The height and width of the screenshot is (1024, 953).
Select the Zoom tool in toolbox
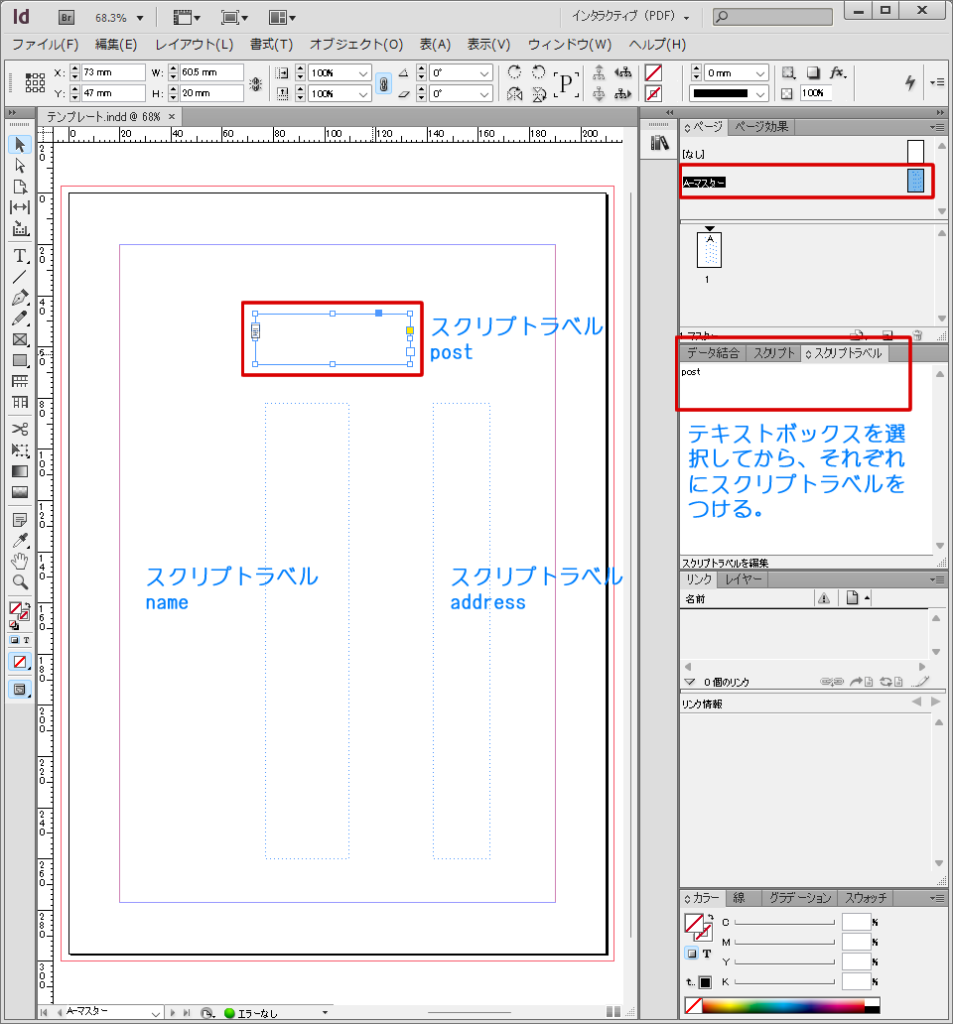19,582
